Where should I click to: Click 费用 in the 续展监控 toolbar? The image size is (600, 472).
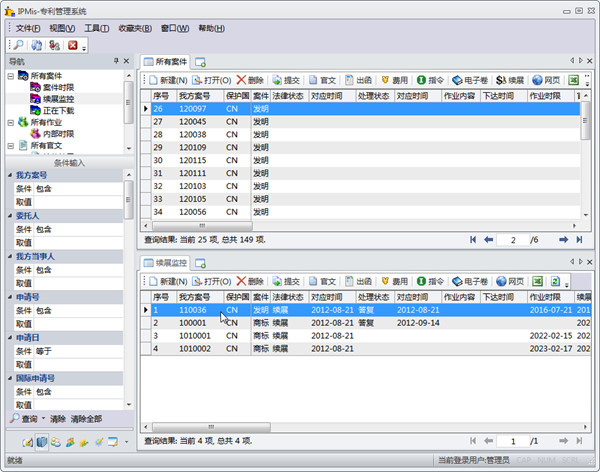pyautogui.click(x=395, y=281)
